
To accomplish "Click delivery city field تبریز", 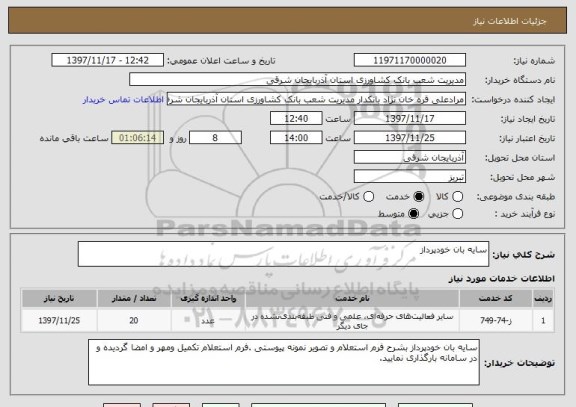I will coord(410,177).
